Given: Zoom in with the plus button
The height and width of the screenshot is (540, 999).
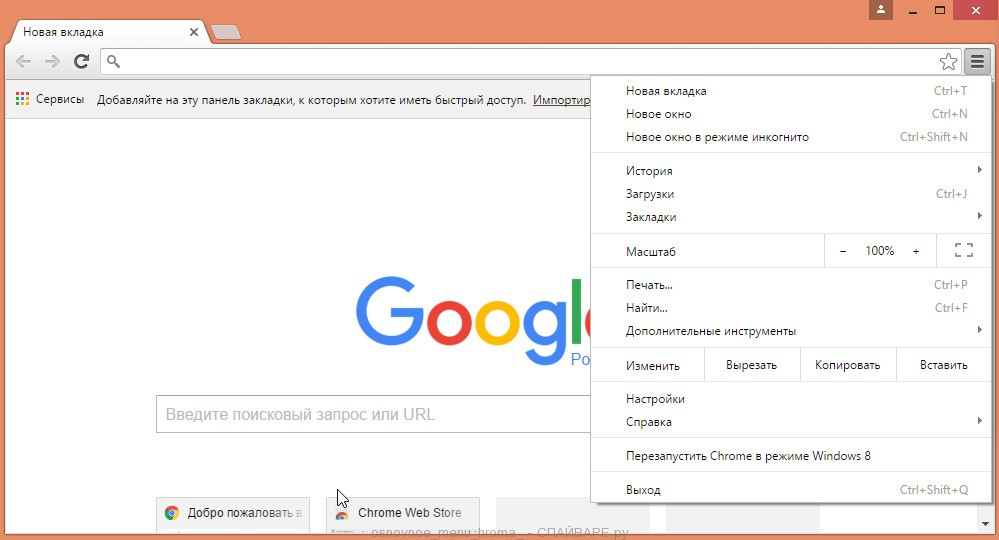Looking at the screenshot, I should pyautogui.click(x=916, y=251).
